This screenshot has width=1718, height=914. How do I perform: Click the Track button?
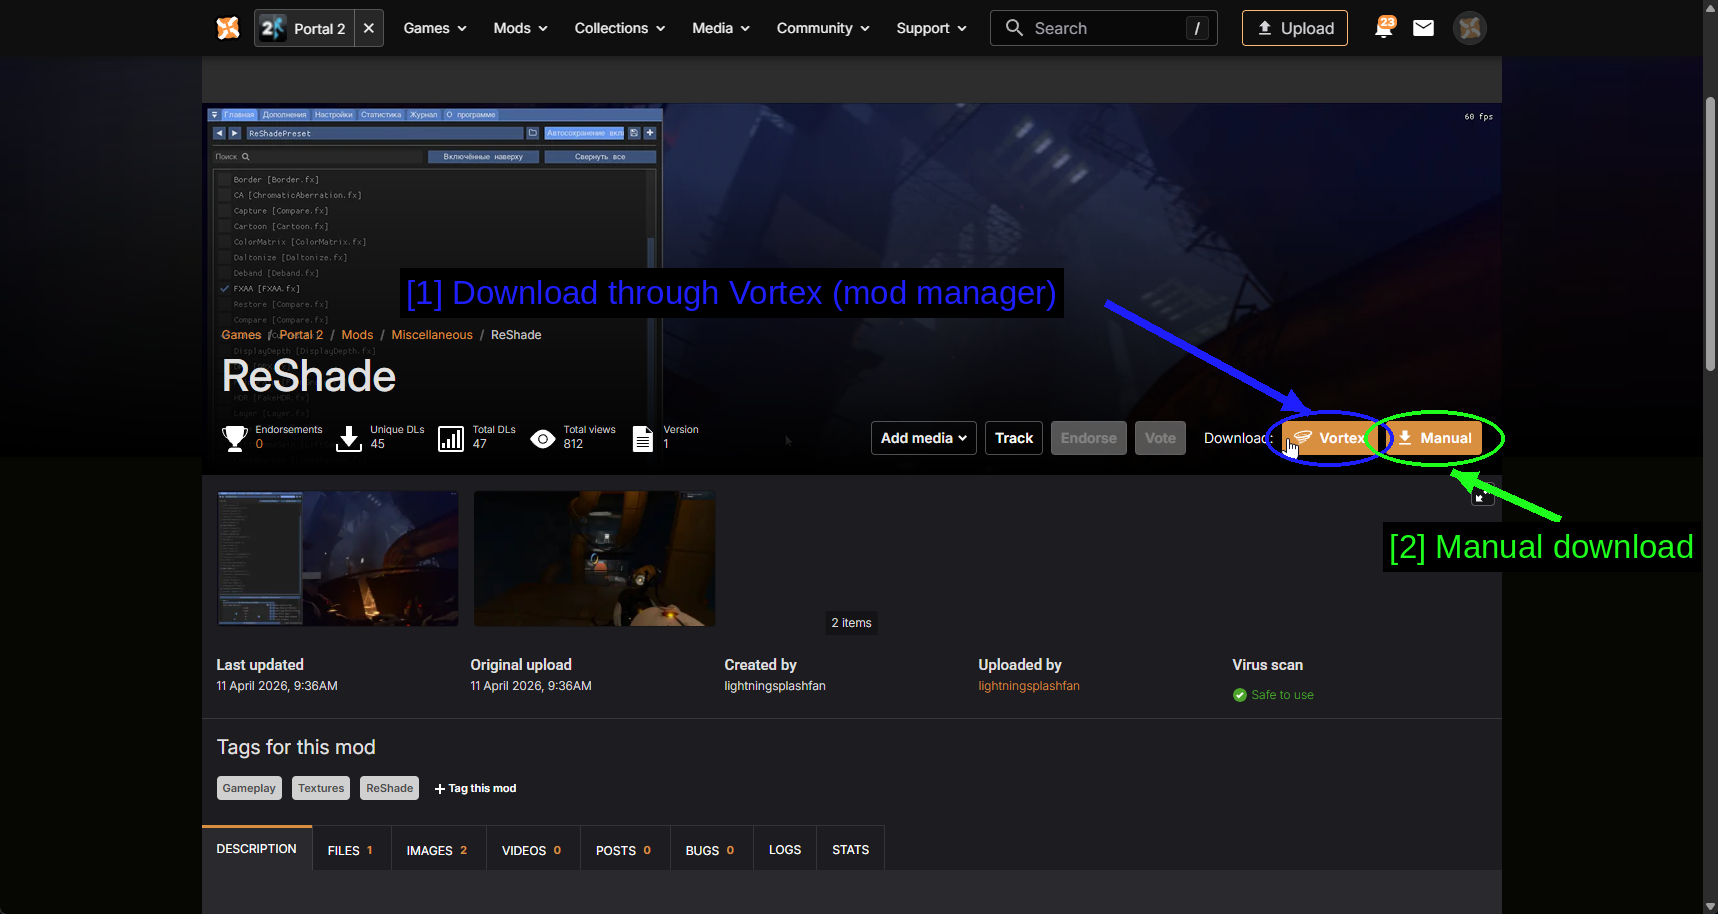[x=1014, y=438]
